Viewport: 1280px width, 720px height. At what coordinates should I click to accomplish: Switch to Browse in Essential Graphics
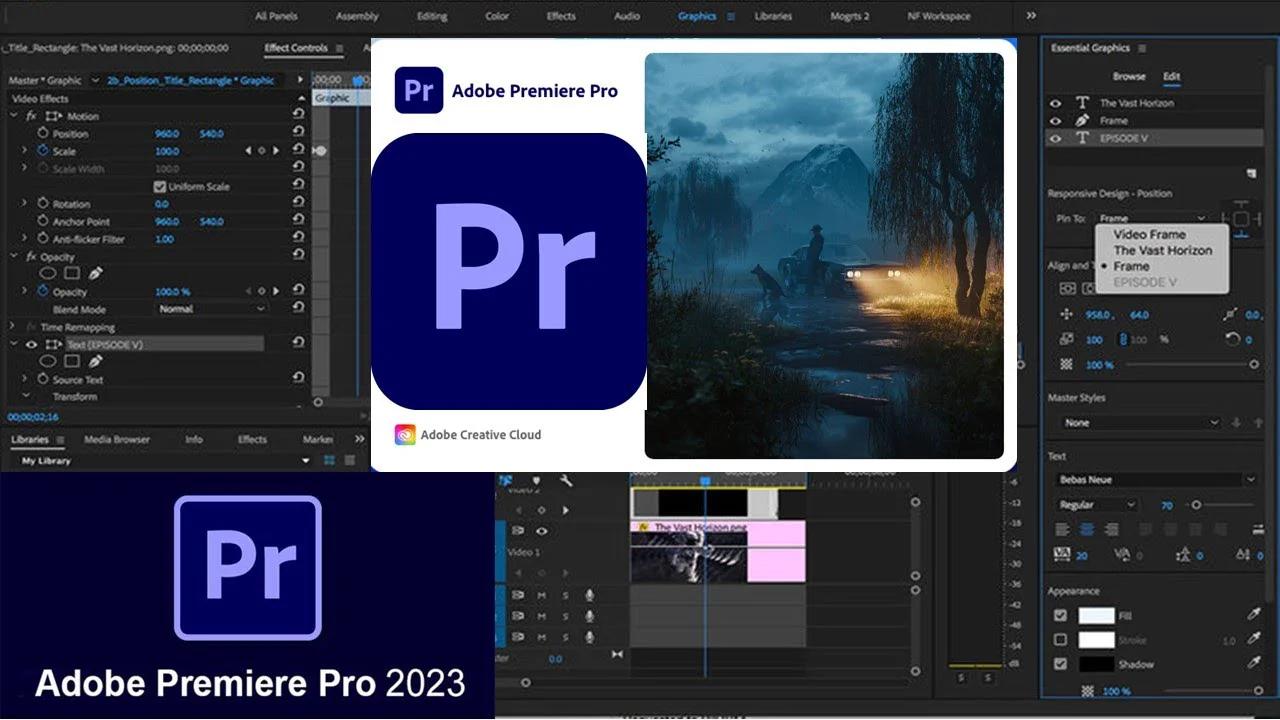click(1129, 75)
